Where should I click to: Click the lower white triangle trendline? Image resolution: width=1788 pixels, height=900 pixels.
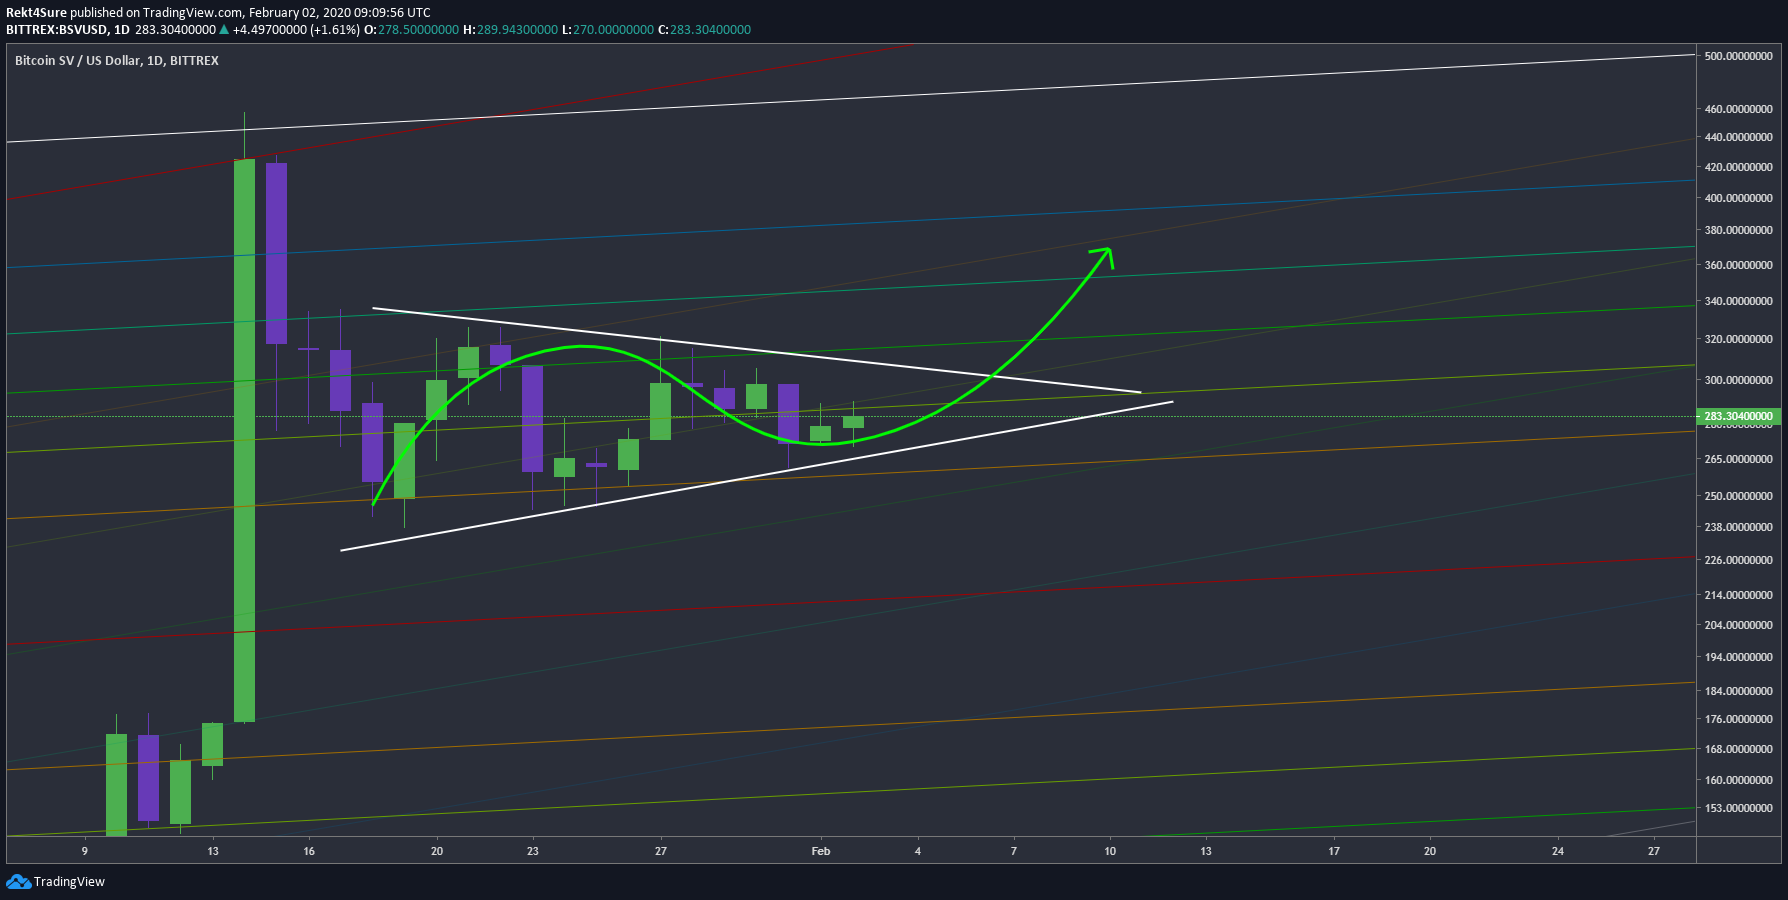click(756, 476)
